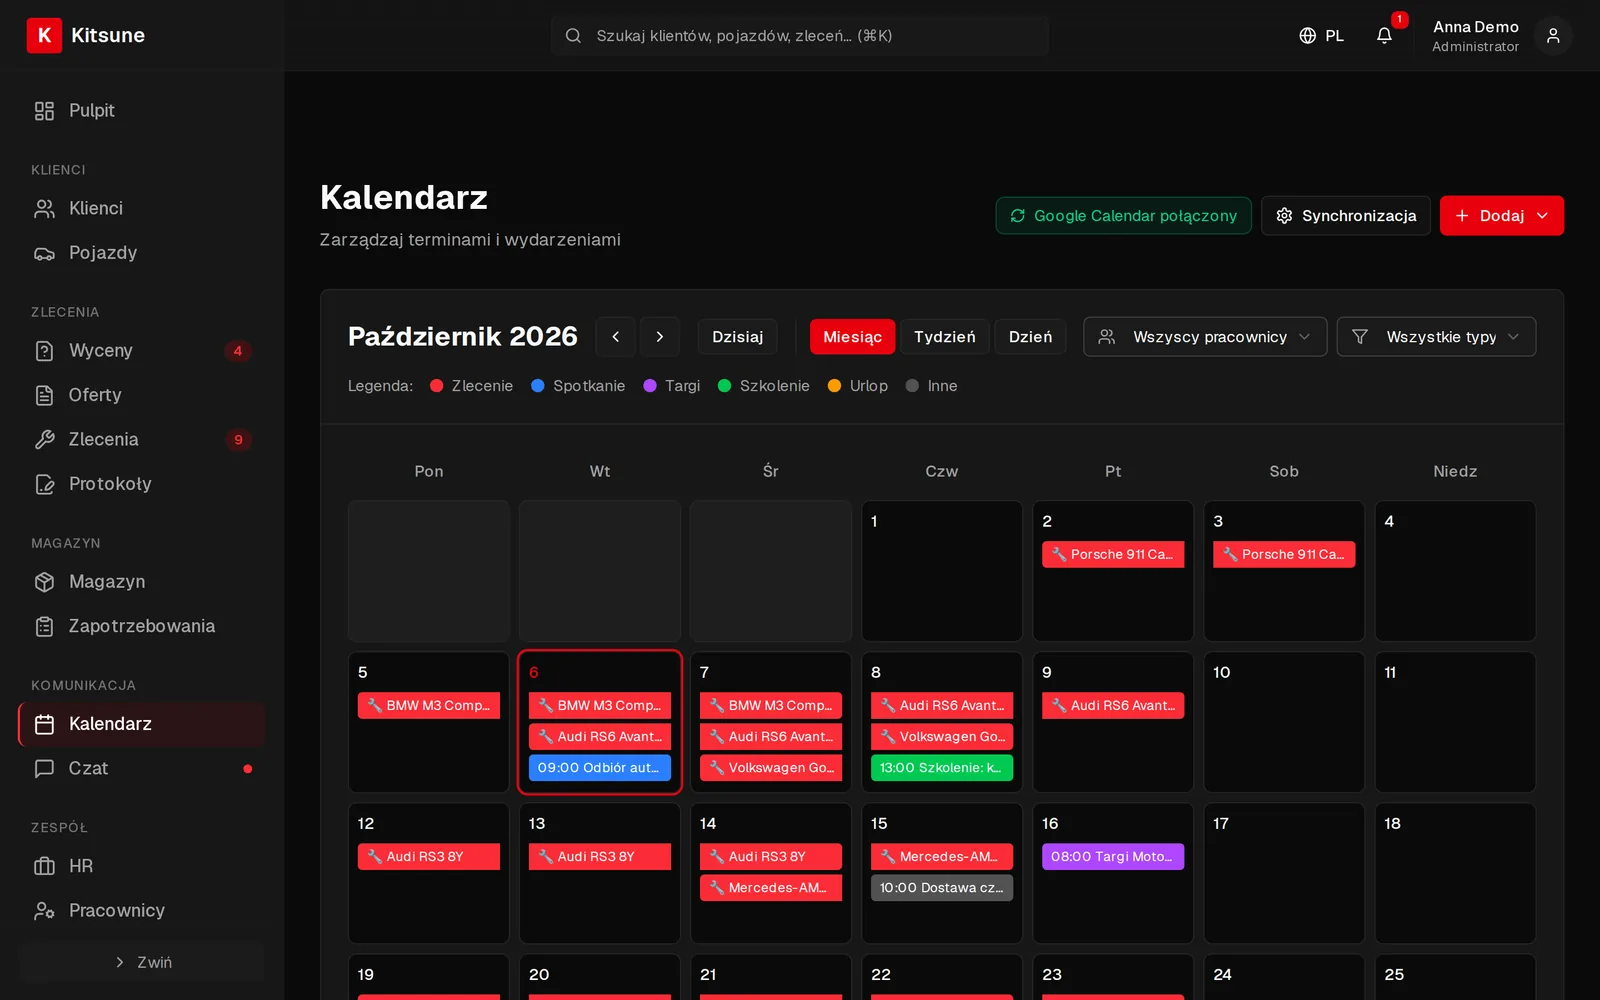Open Zlecenia orders section
Image resolution: width=1600 pixels, height=1000 pixels.
click(141, 439)
